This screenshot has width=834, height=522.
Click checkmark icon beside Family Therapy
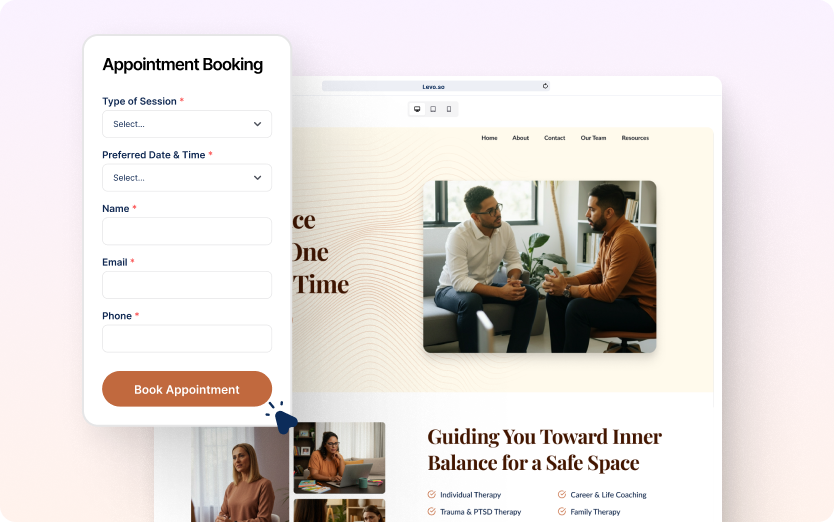[562, 512]
